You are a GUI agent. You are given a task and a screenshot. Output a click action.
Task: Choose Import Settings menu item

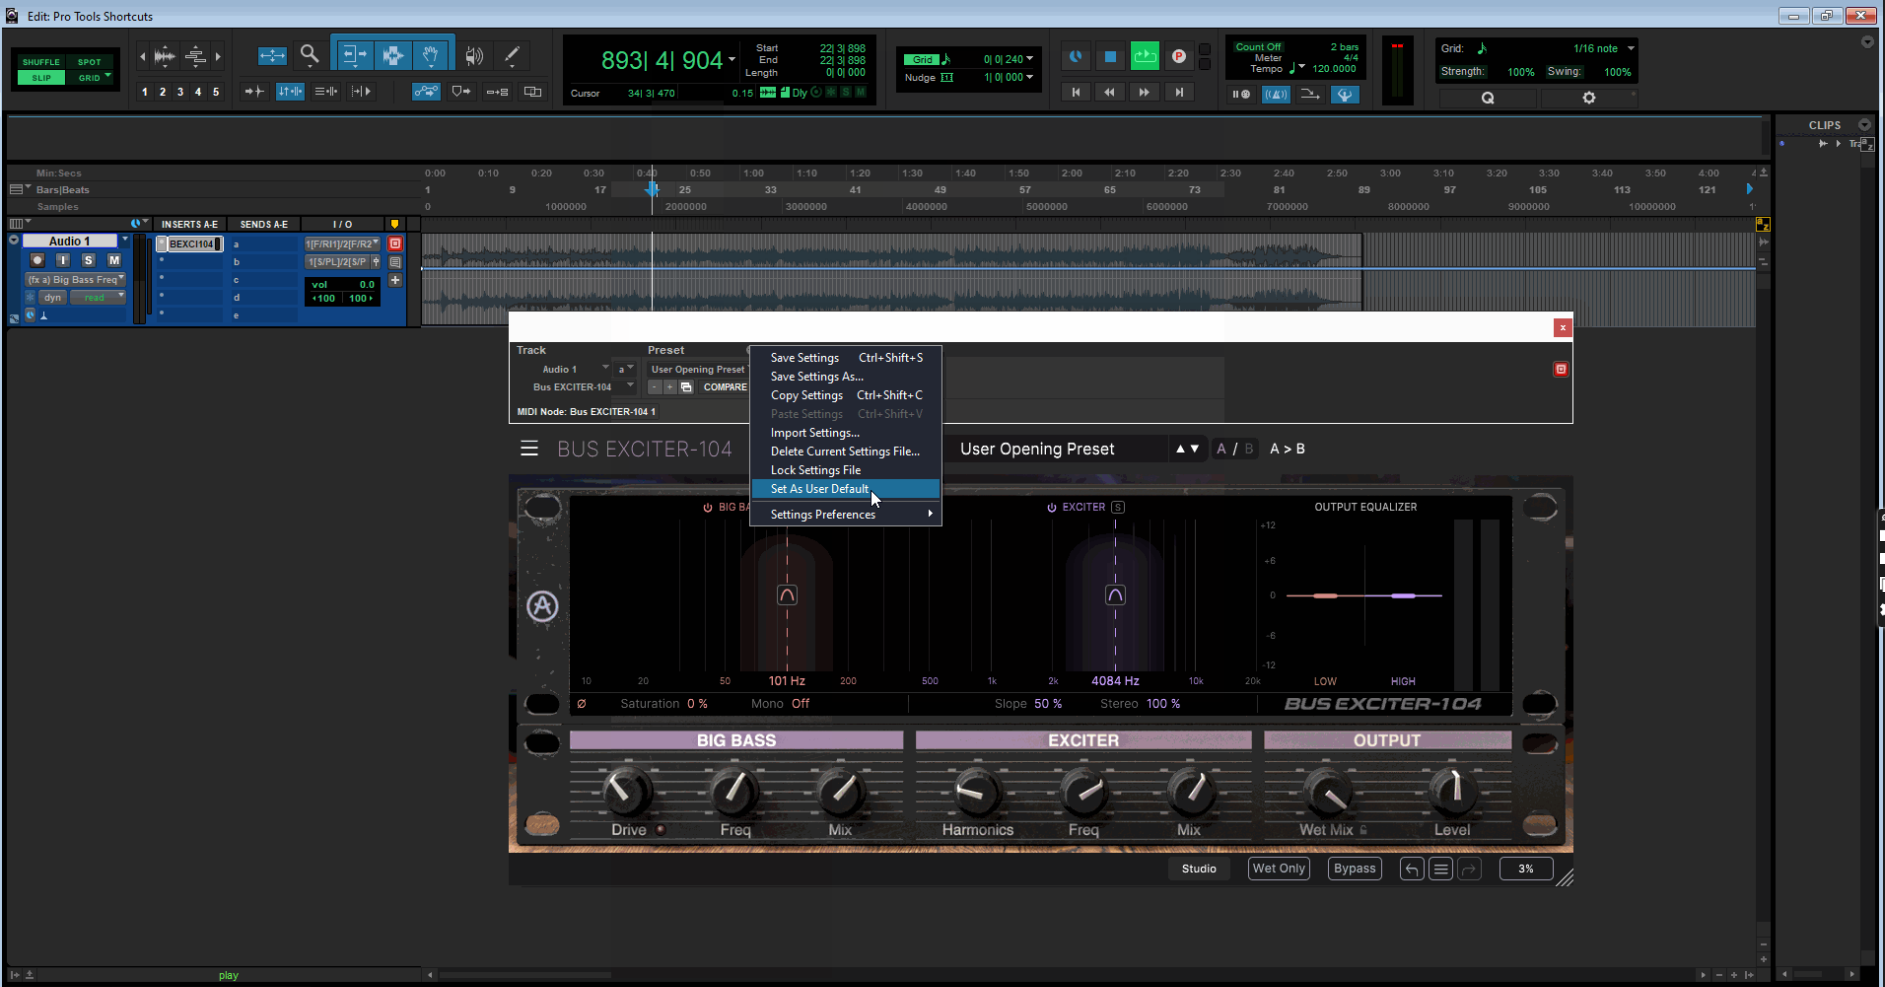(846, 433)
